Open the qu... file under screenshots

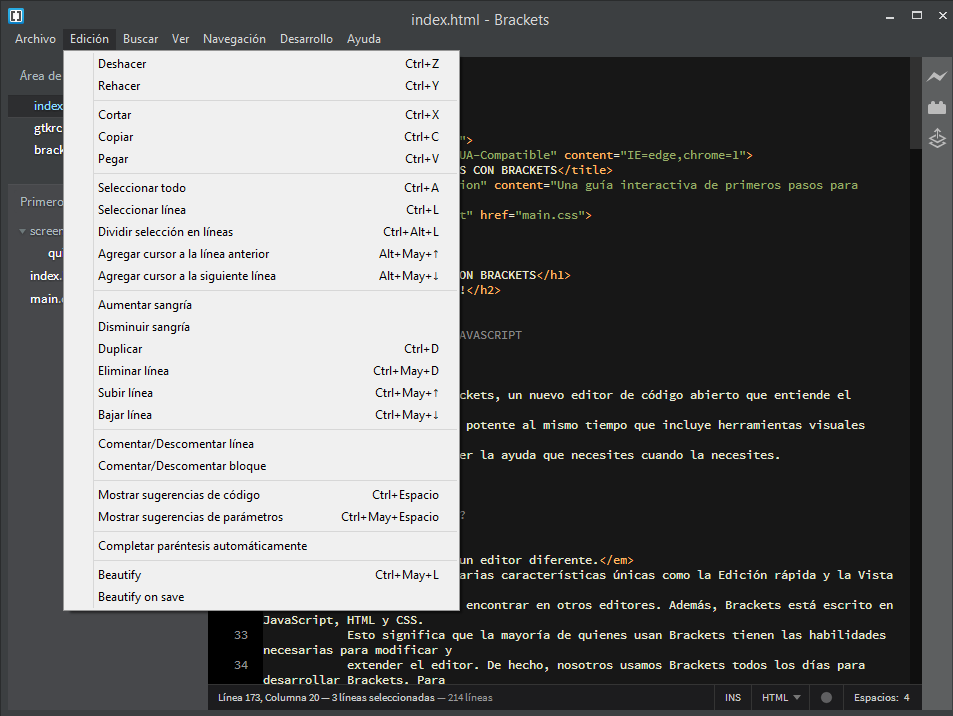(55, 253)
